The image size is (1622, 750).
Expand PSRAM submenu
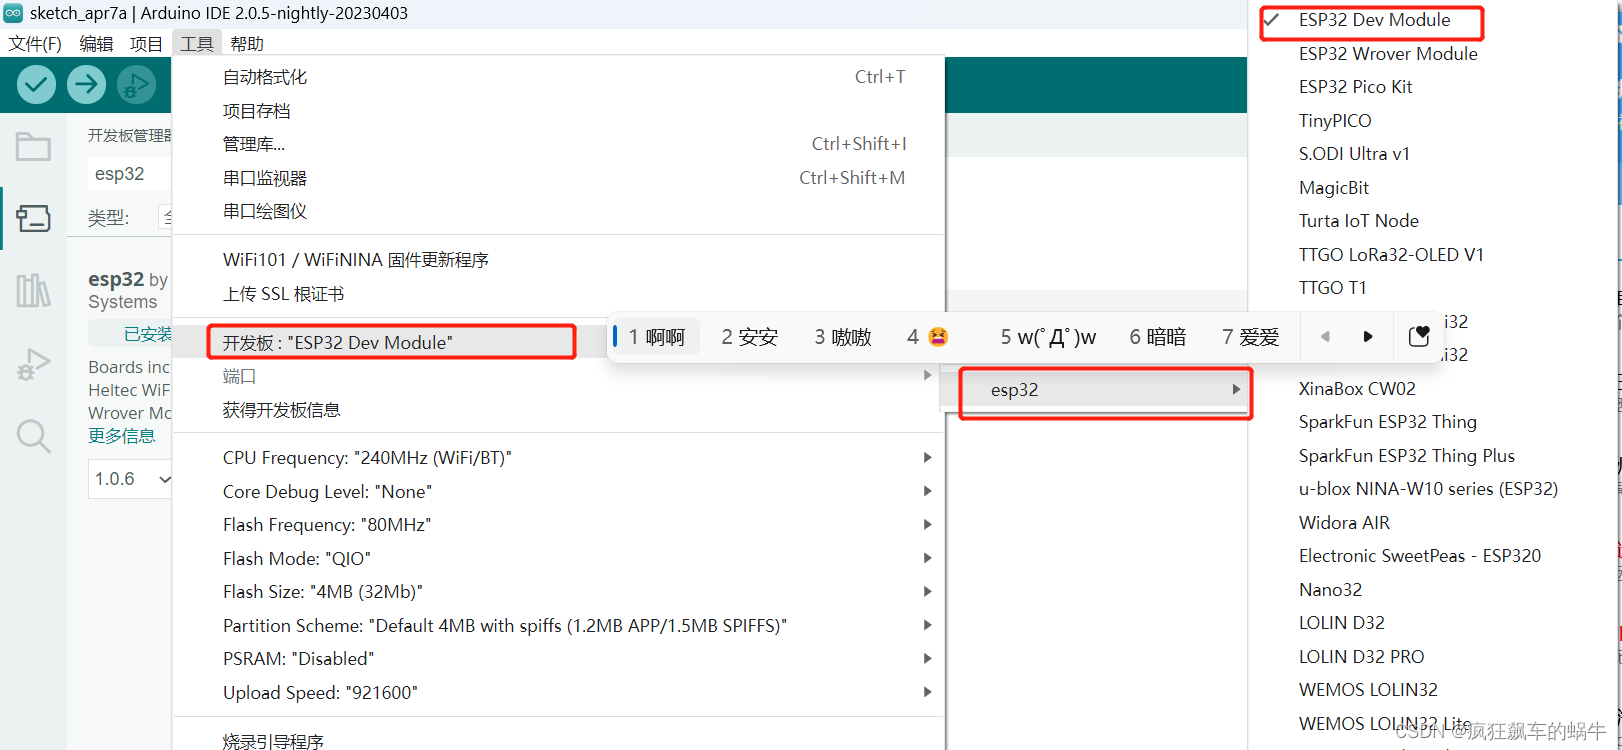pyautogui.click(x=558, y=658)
